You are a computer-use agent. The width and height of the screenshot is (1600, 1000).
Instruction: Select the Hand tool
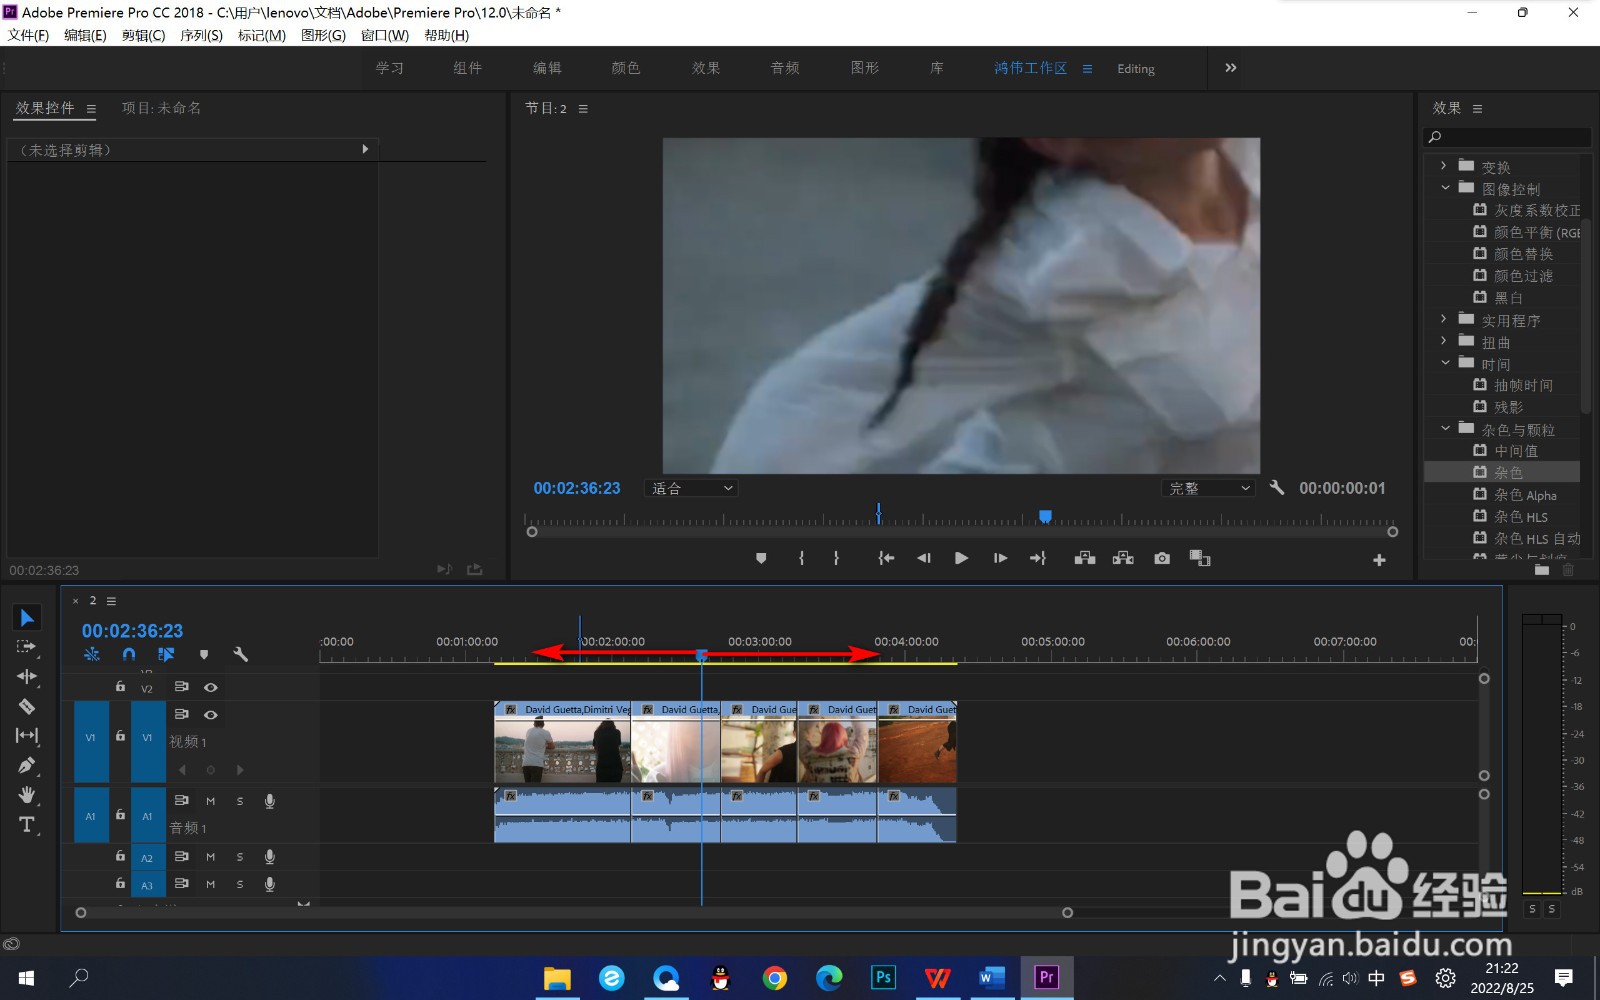pos(27,795)
